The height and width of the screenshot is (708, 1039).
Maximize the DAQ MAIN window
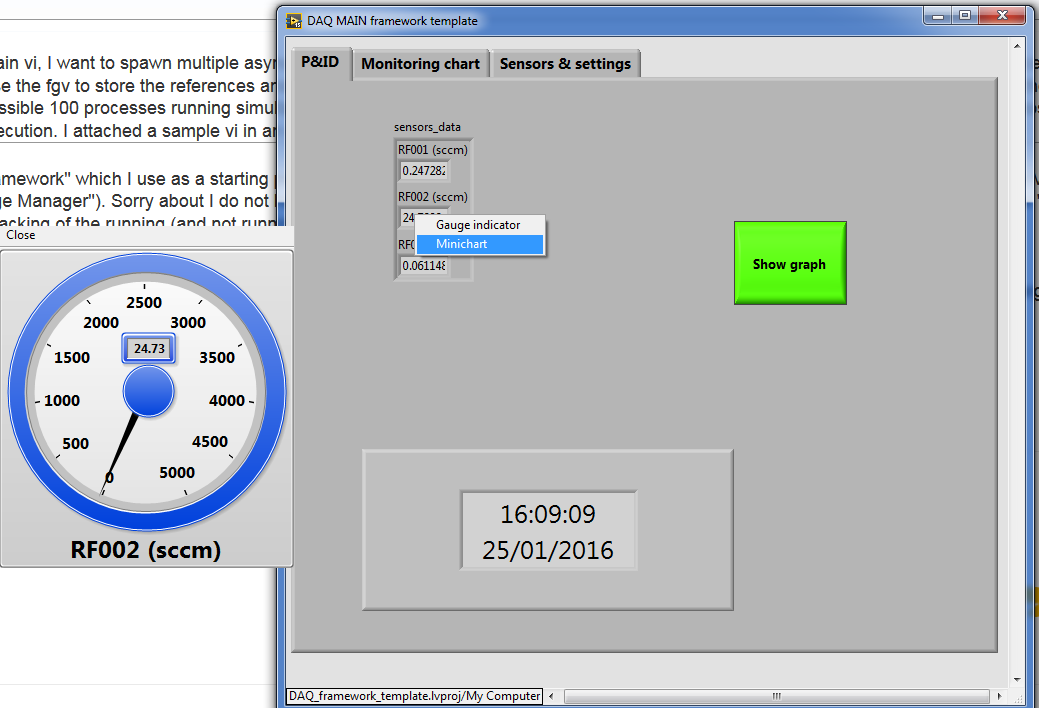click(x=965, y=16)
